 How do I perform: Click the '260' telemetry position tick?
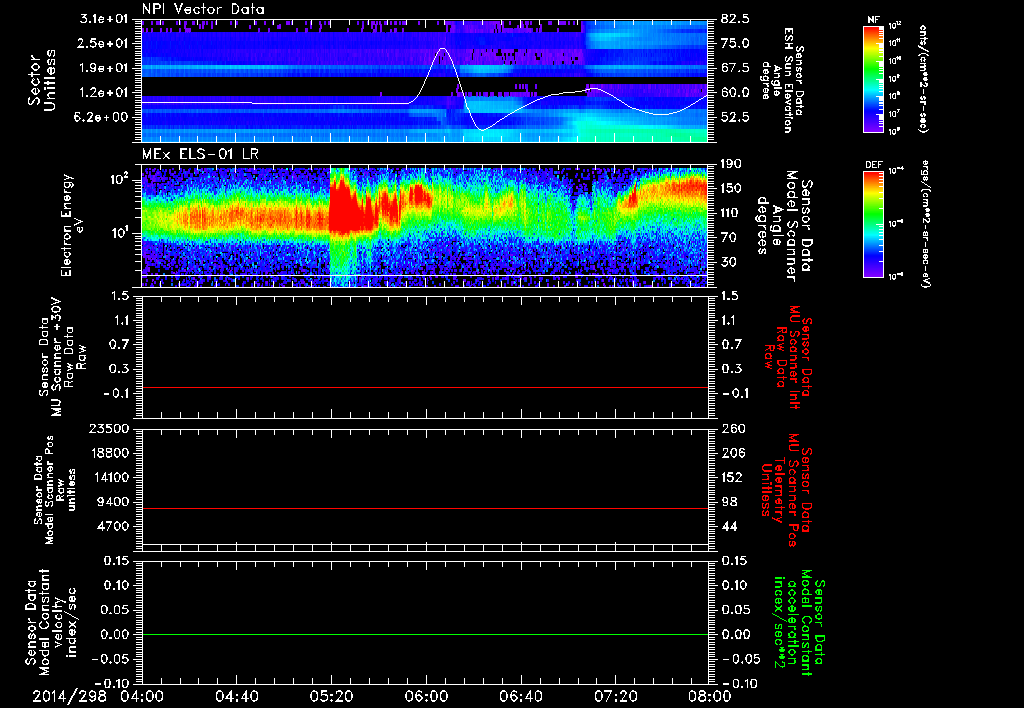tap(731, 429)
